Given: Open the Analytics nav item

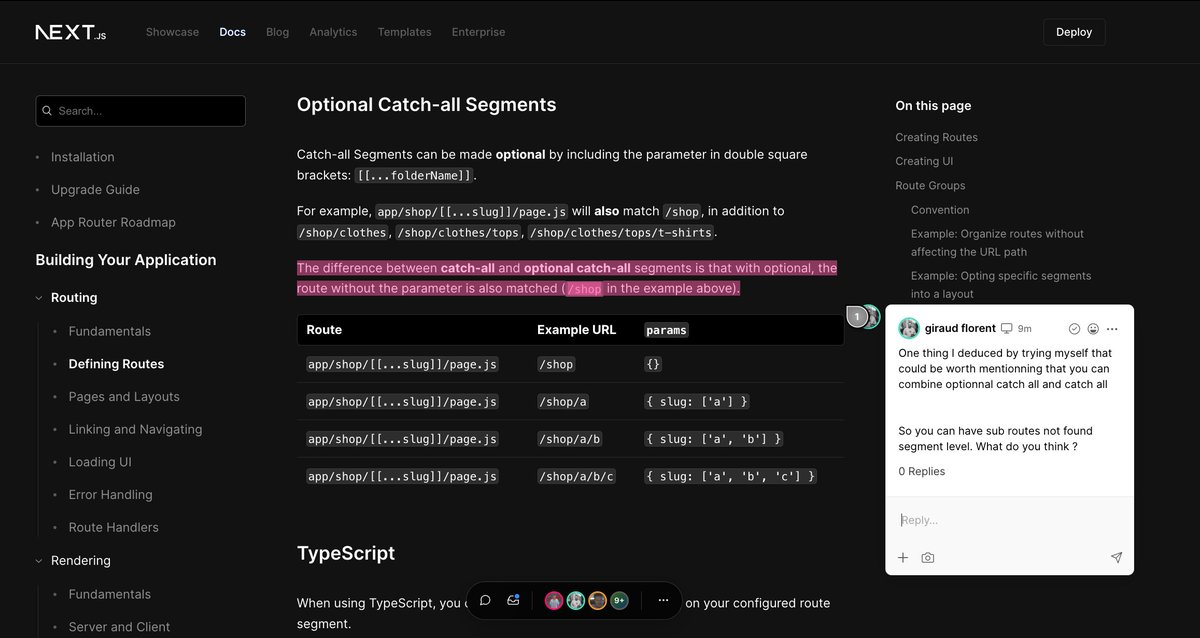Looking at the screenshot, I should click(333, 32).
